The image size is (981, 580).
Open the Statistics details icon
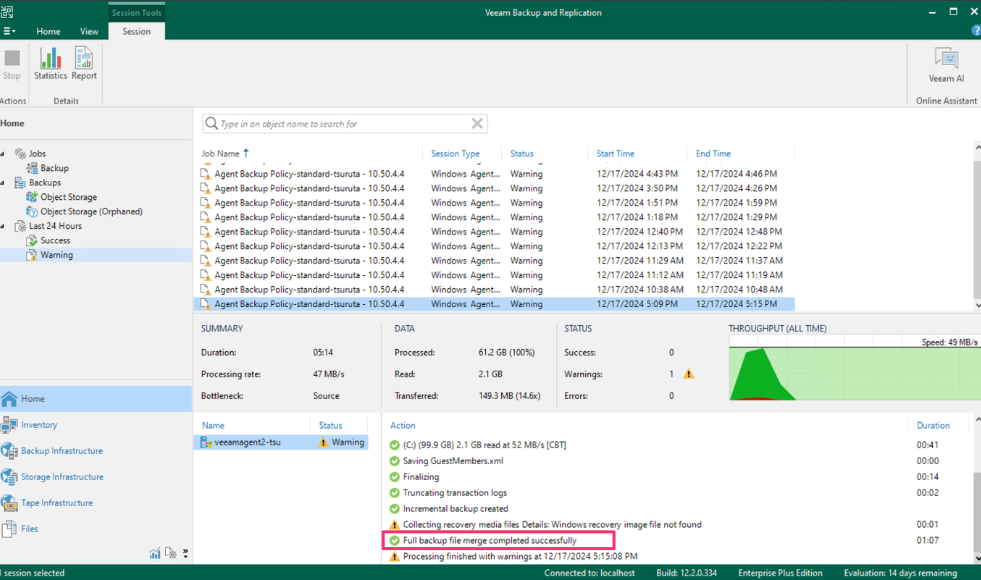tap(50, 58)
